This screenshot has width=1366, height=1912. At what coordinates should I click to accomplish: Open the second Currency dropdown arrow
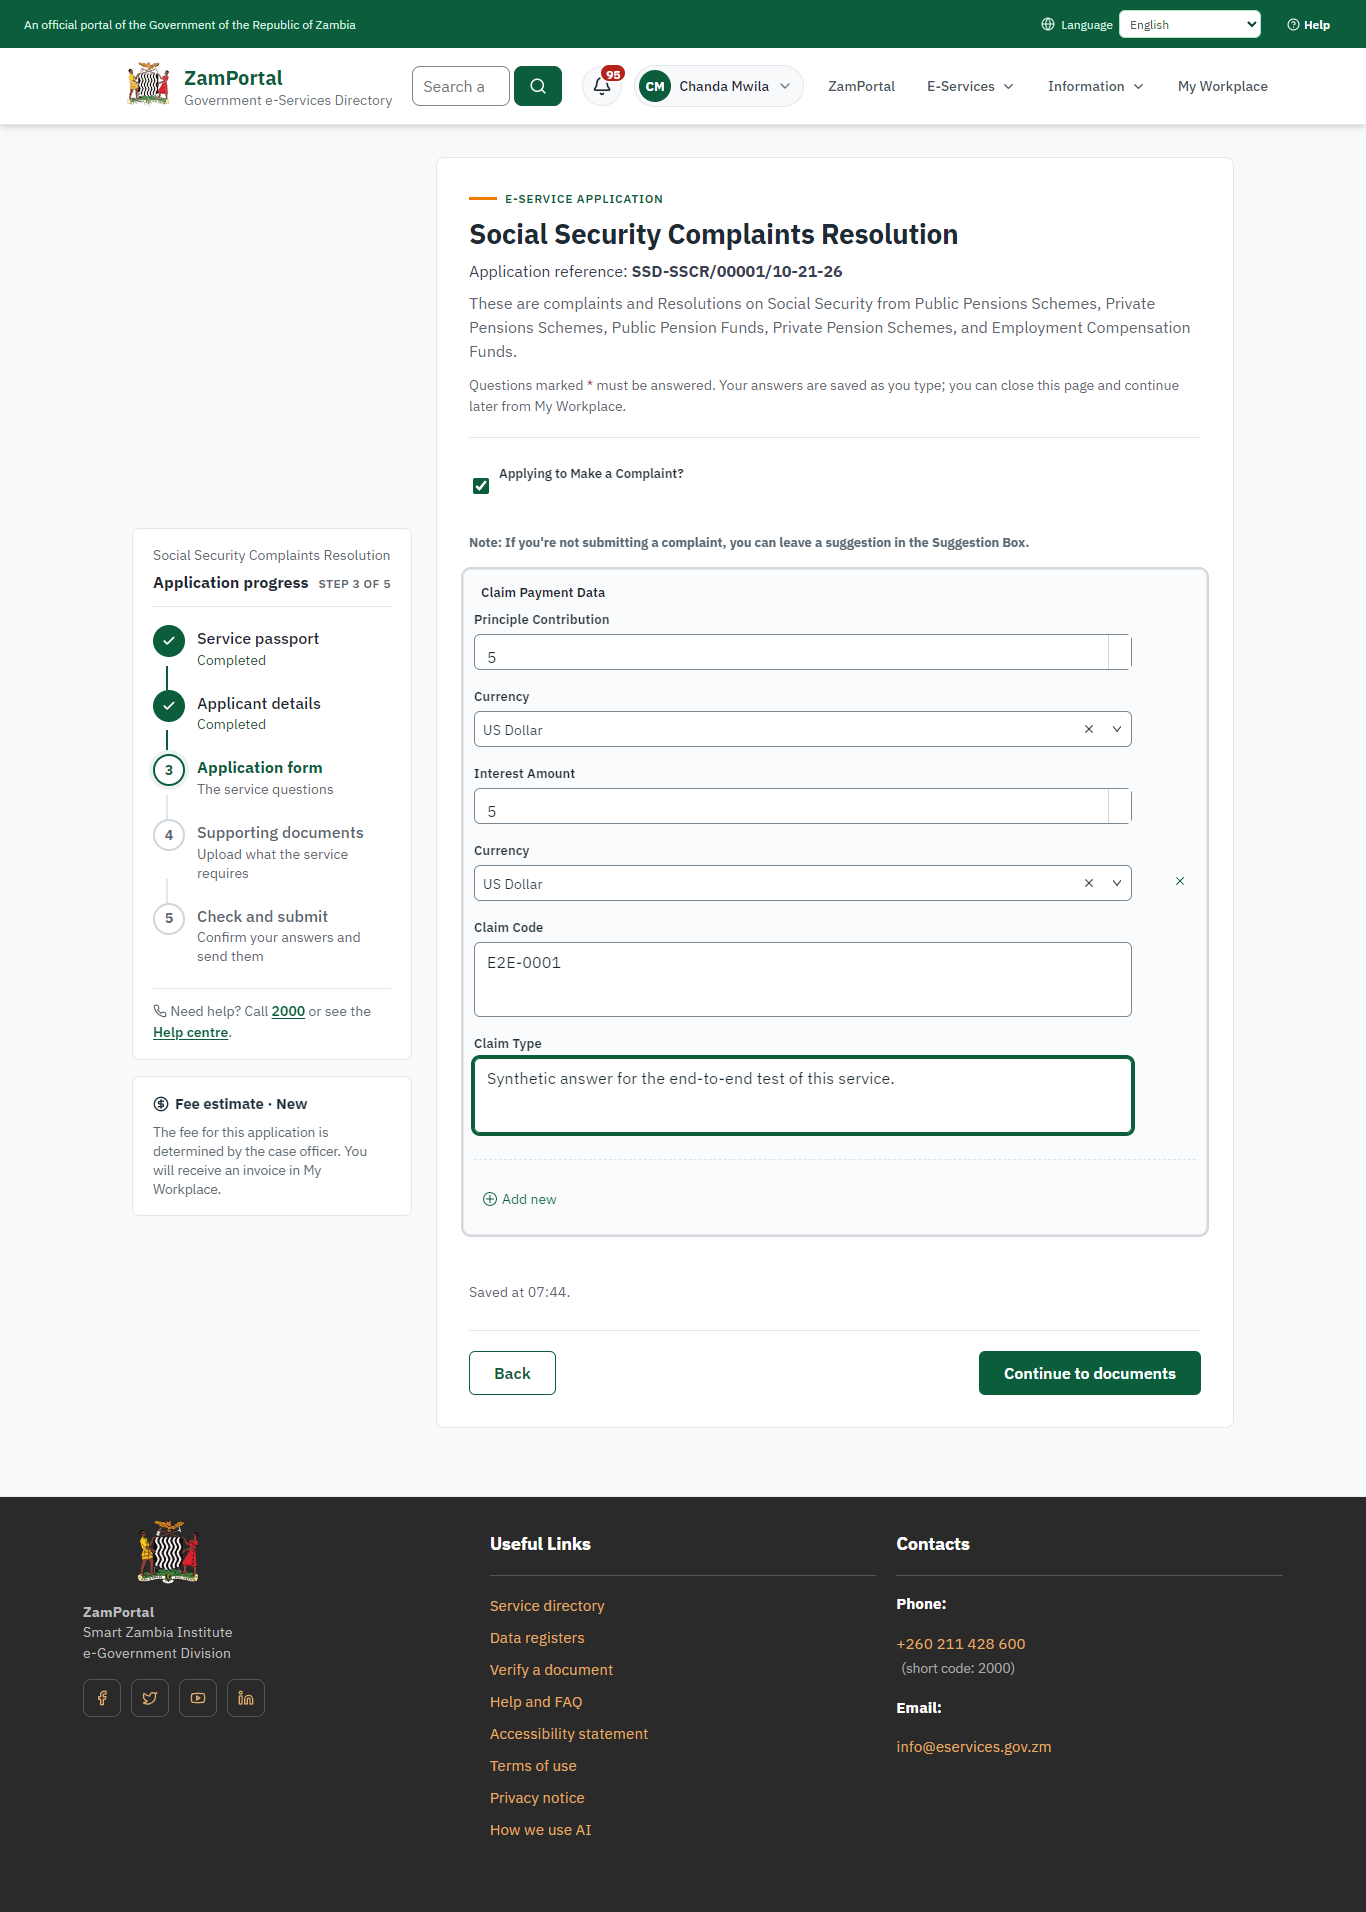tap(1117, 883)
